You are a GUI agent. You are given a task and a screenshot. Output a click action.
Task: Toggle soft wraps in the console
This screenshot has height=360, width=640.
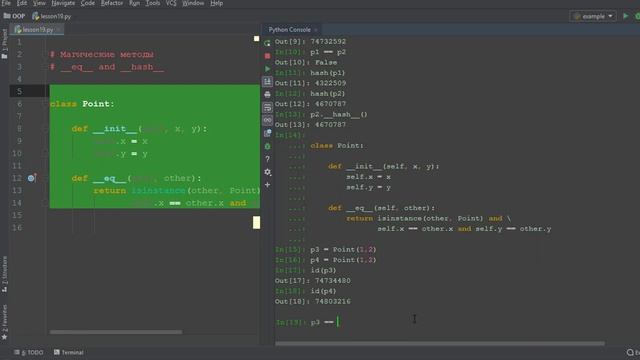tap(267, 107)
